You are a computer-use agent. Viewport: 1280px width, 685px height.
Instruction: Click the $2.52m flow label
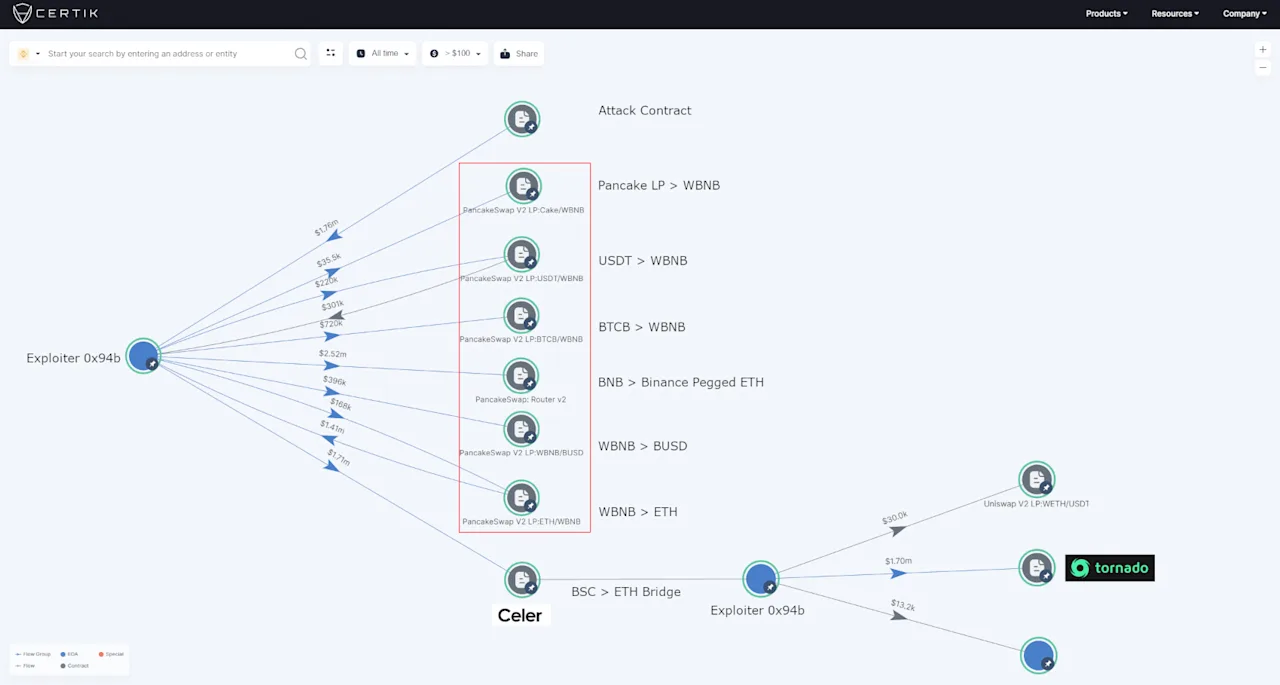333,354
